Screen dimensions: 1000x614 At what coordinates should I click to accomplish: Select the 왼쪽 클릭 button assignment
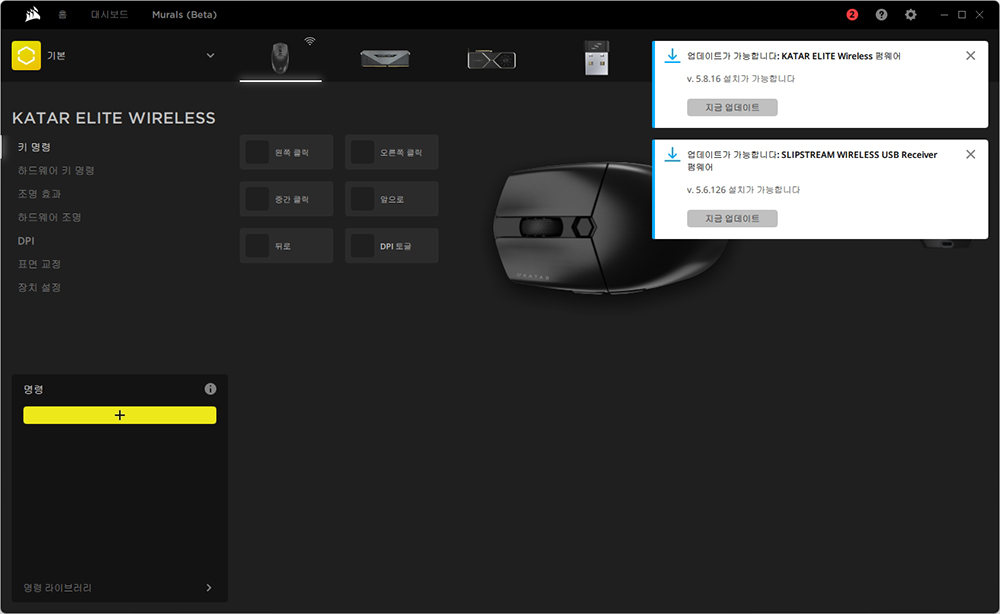click(286, 152)
